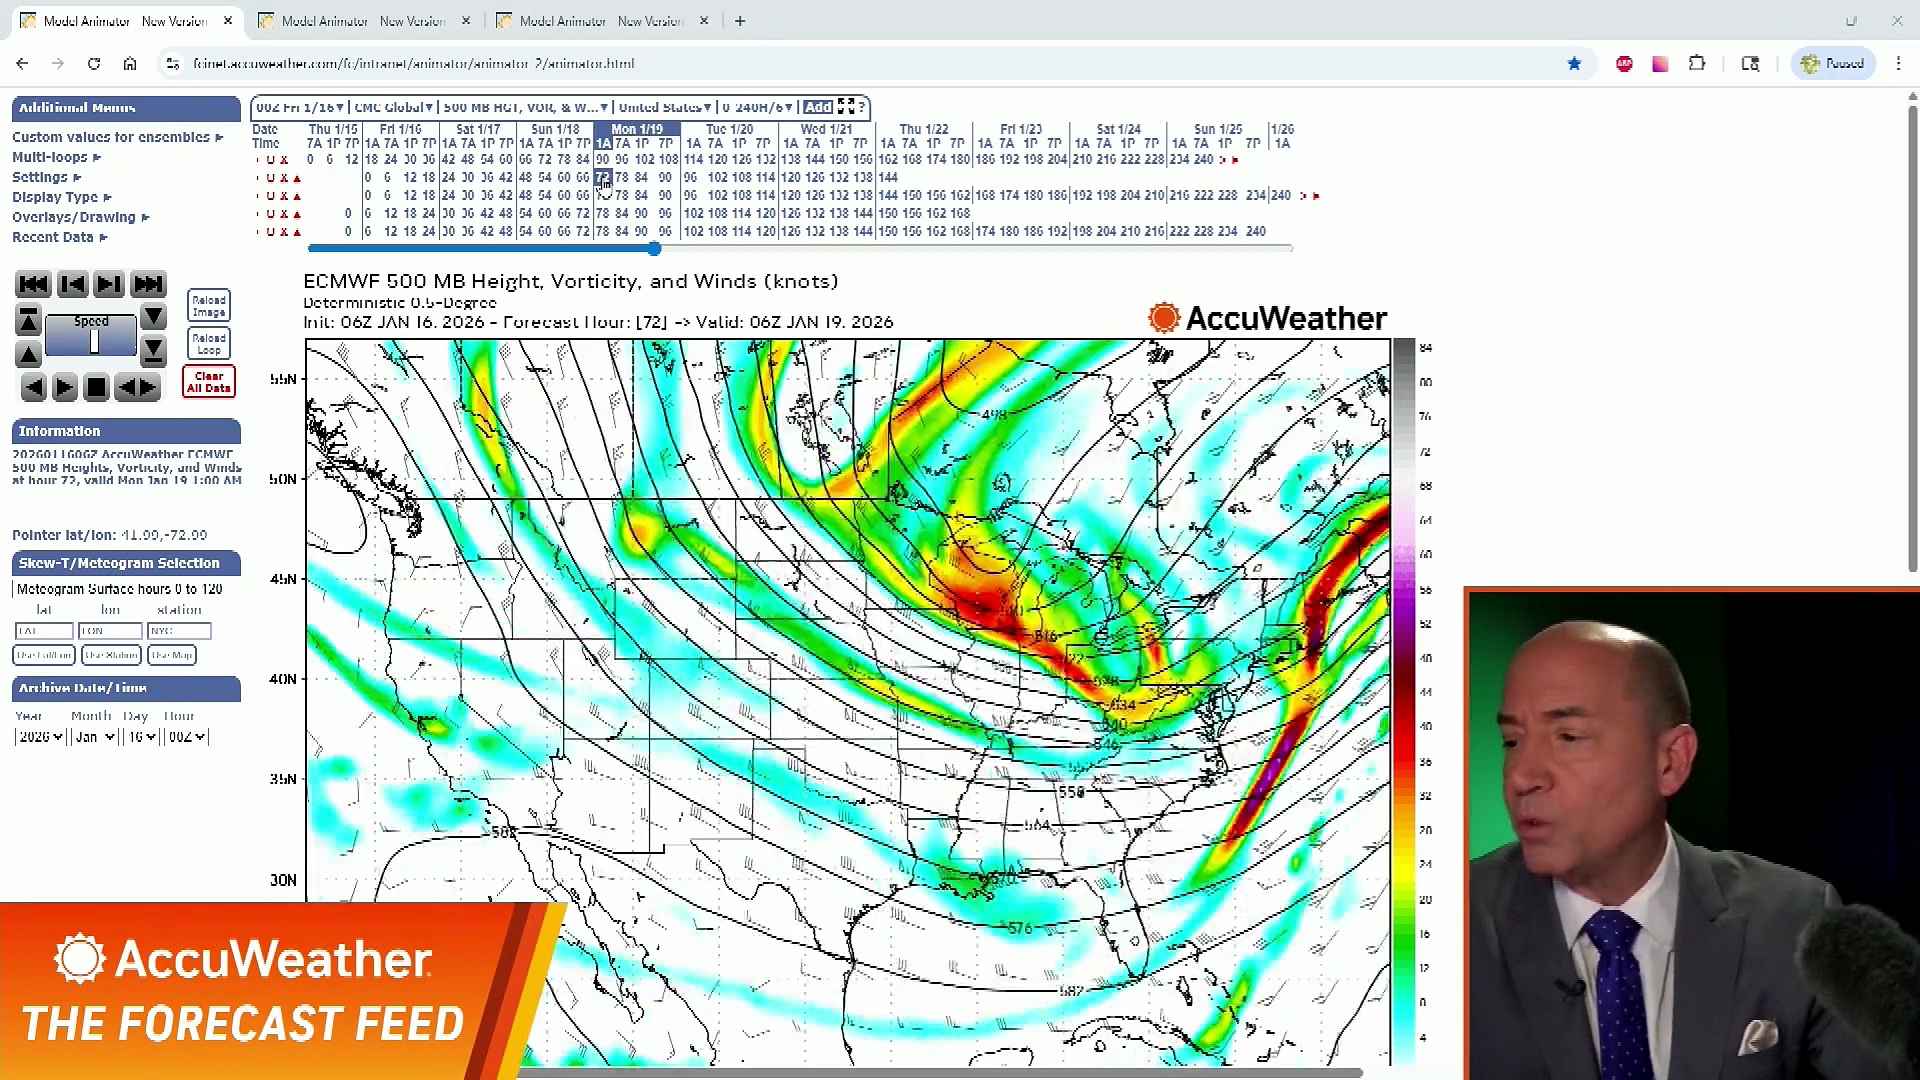Jump to last frame of the loop

[148, 284]
